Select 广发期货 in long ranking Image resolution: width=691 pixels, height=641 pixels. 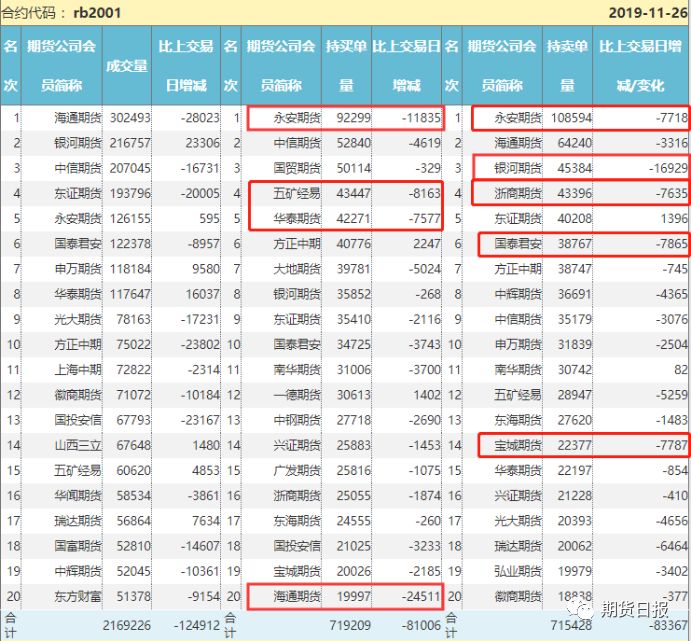coord(297,470)
